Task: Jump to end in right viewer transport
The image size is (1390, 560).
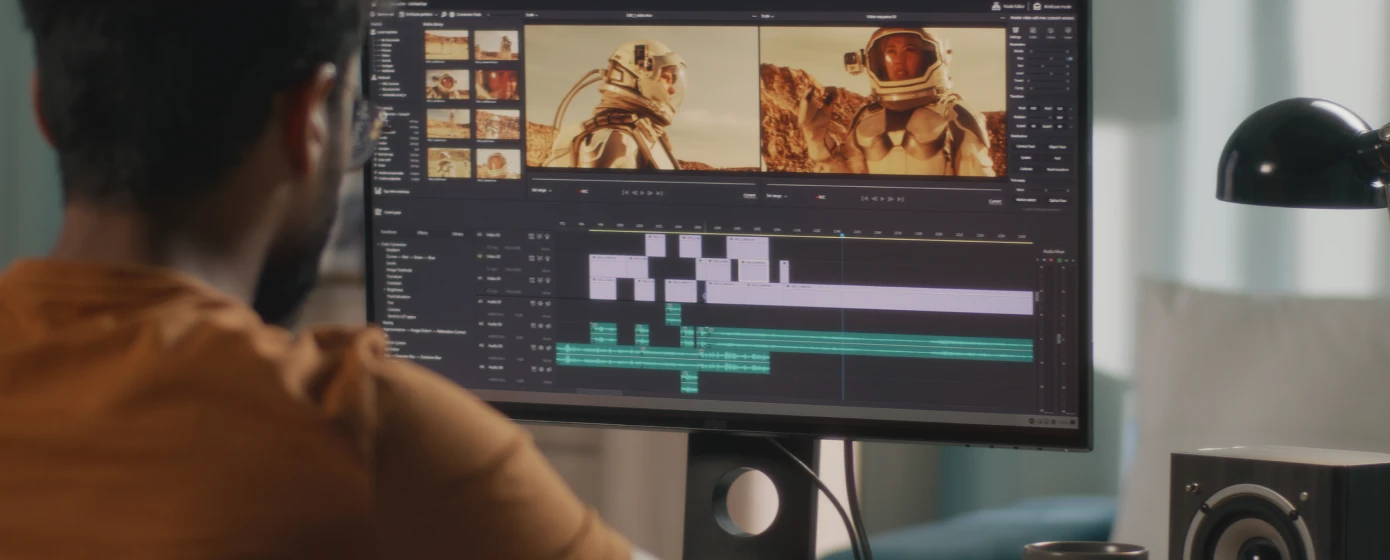Action: 900,199
